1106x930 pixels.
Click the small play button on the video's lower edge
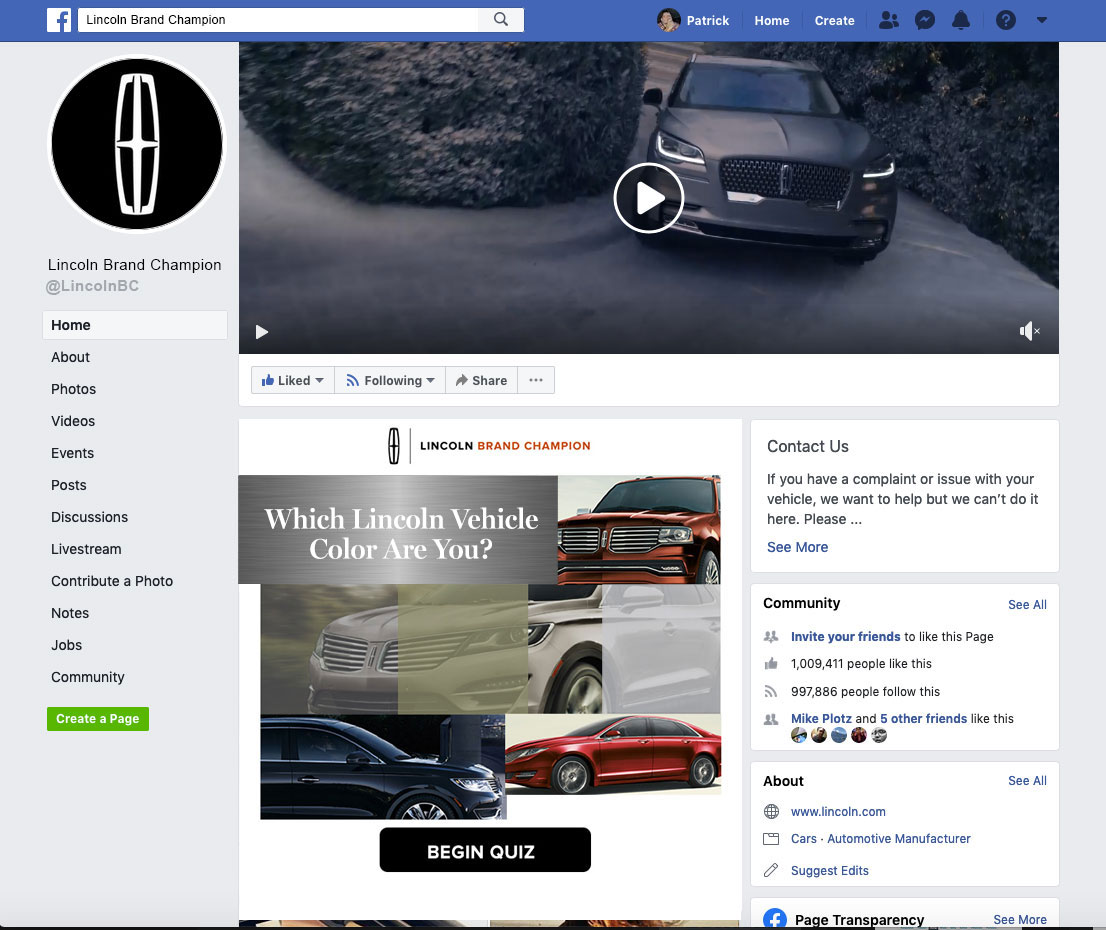coord(262,332)
